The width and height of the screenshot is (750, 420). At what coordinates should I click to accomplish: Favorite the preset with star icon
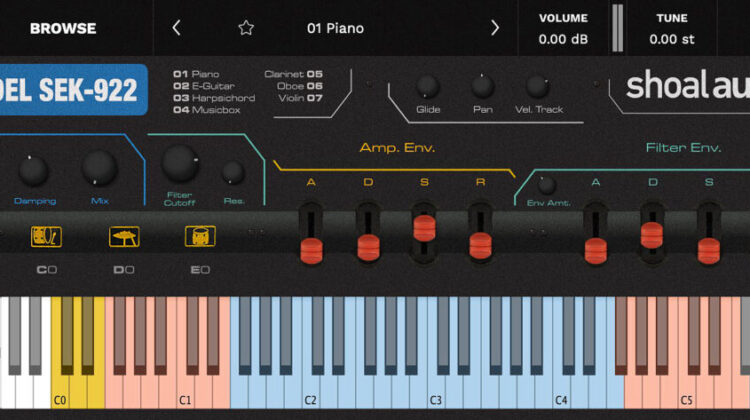click(246, 28)
